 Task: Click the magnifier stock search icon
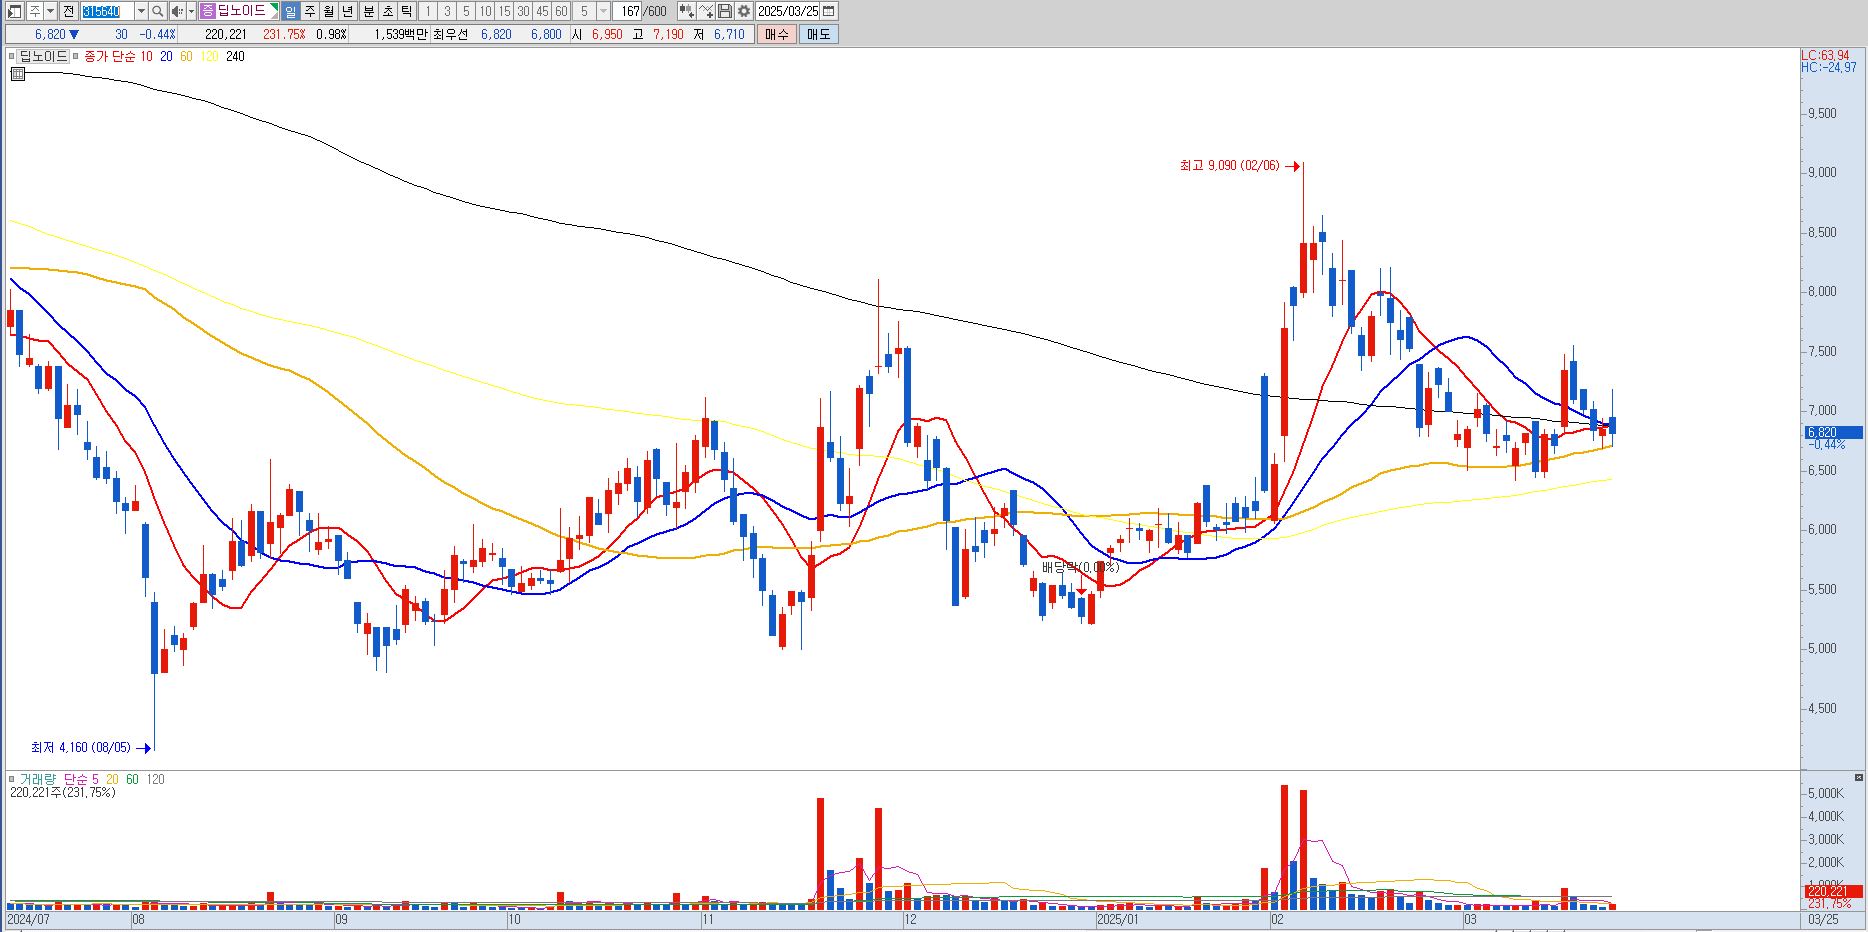coord(158,11)
